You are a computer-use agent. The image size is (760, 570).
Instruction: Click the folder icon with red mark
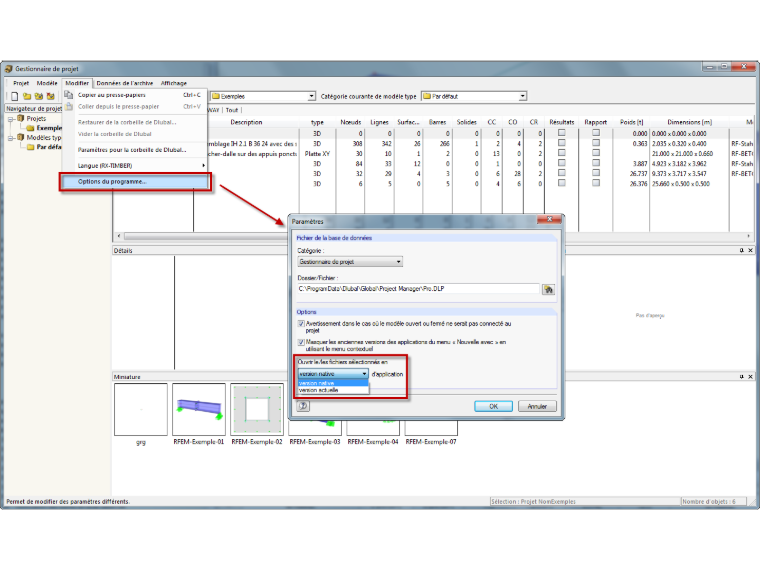click(x=50, y=96)
